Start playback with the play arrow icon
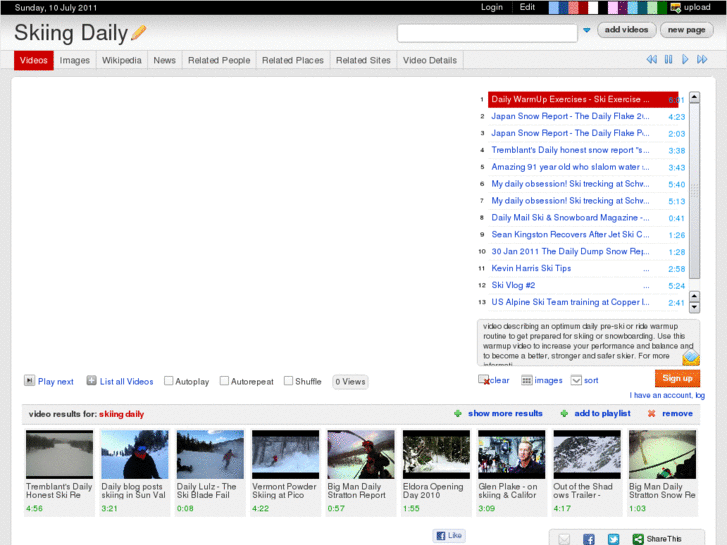The height and width of the screenshot is (545, 727). 685,59
